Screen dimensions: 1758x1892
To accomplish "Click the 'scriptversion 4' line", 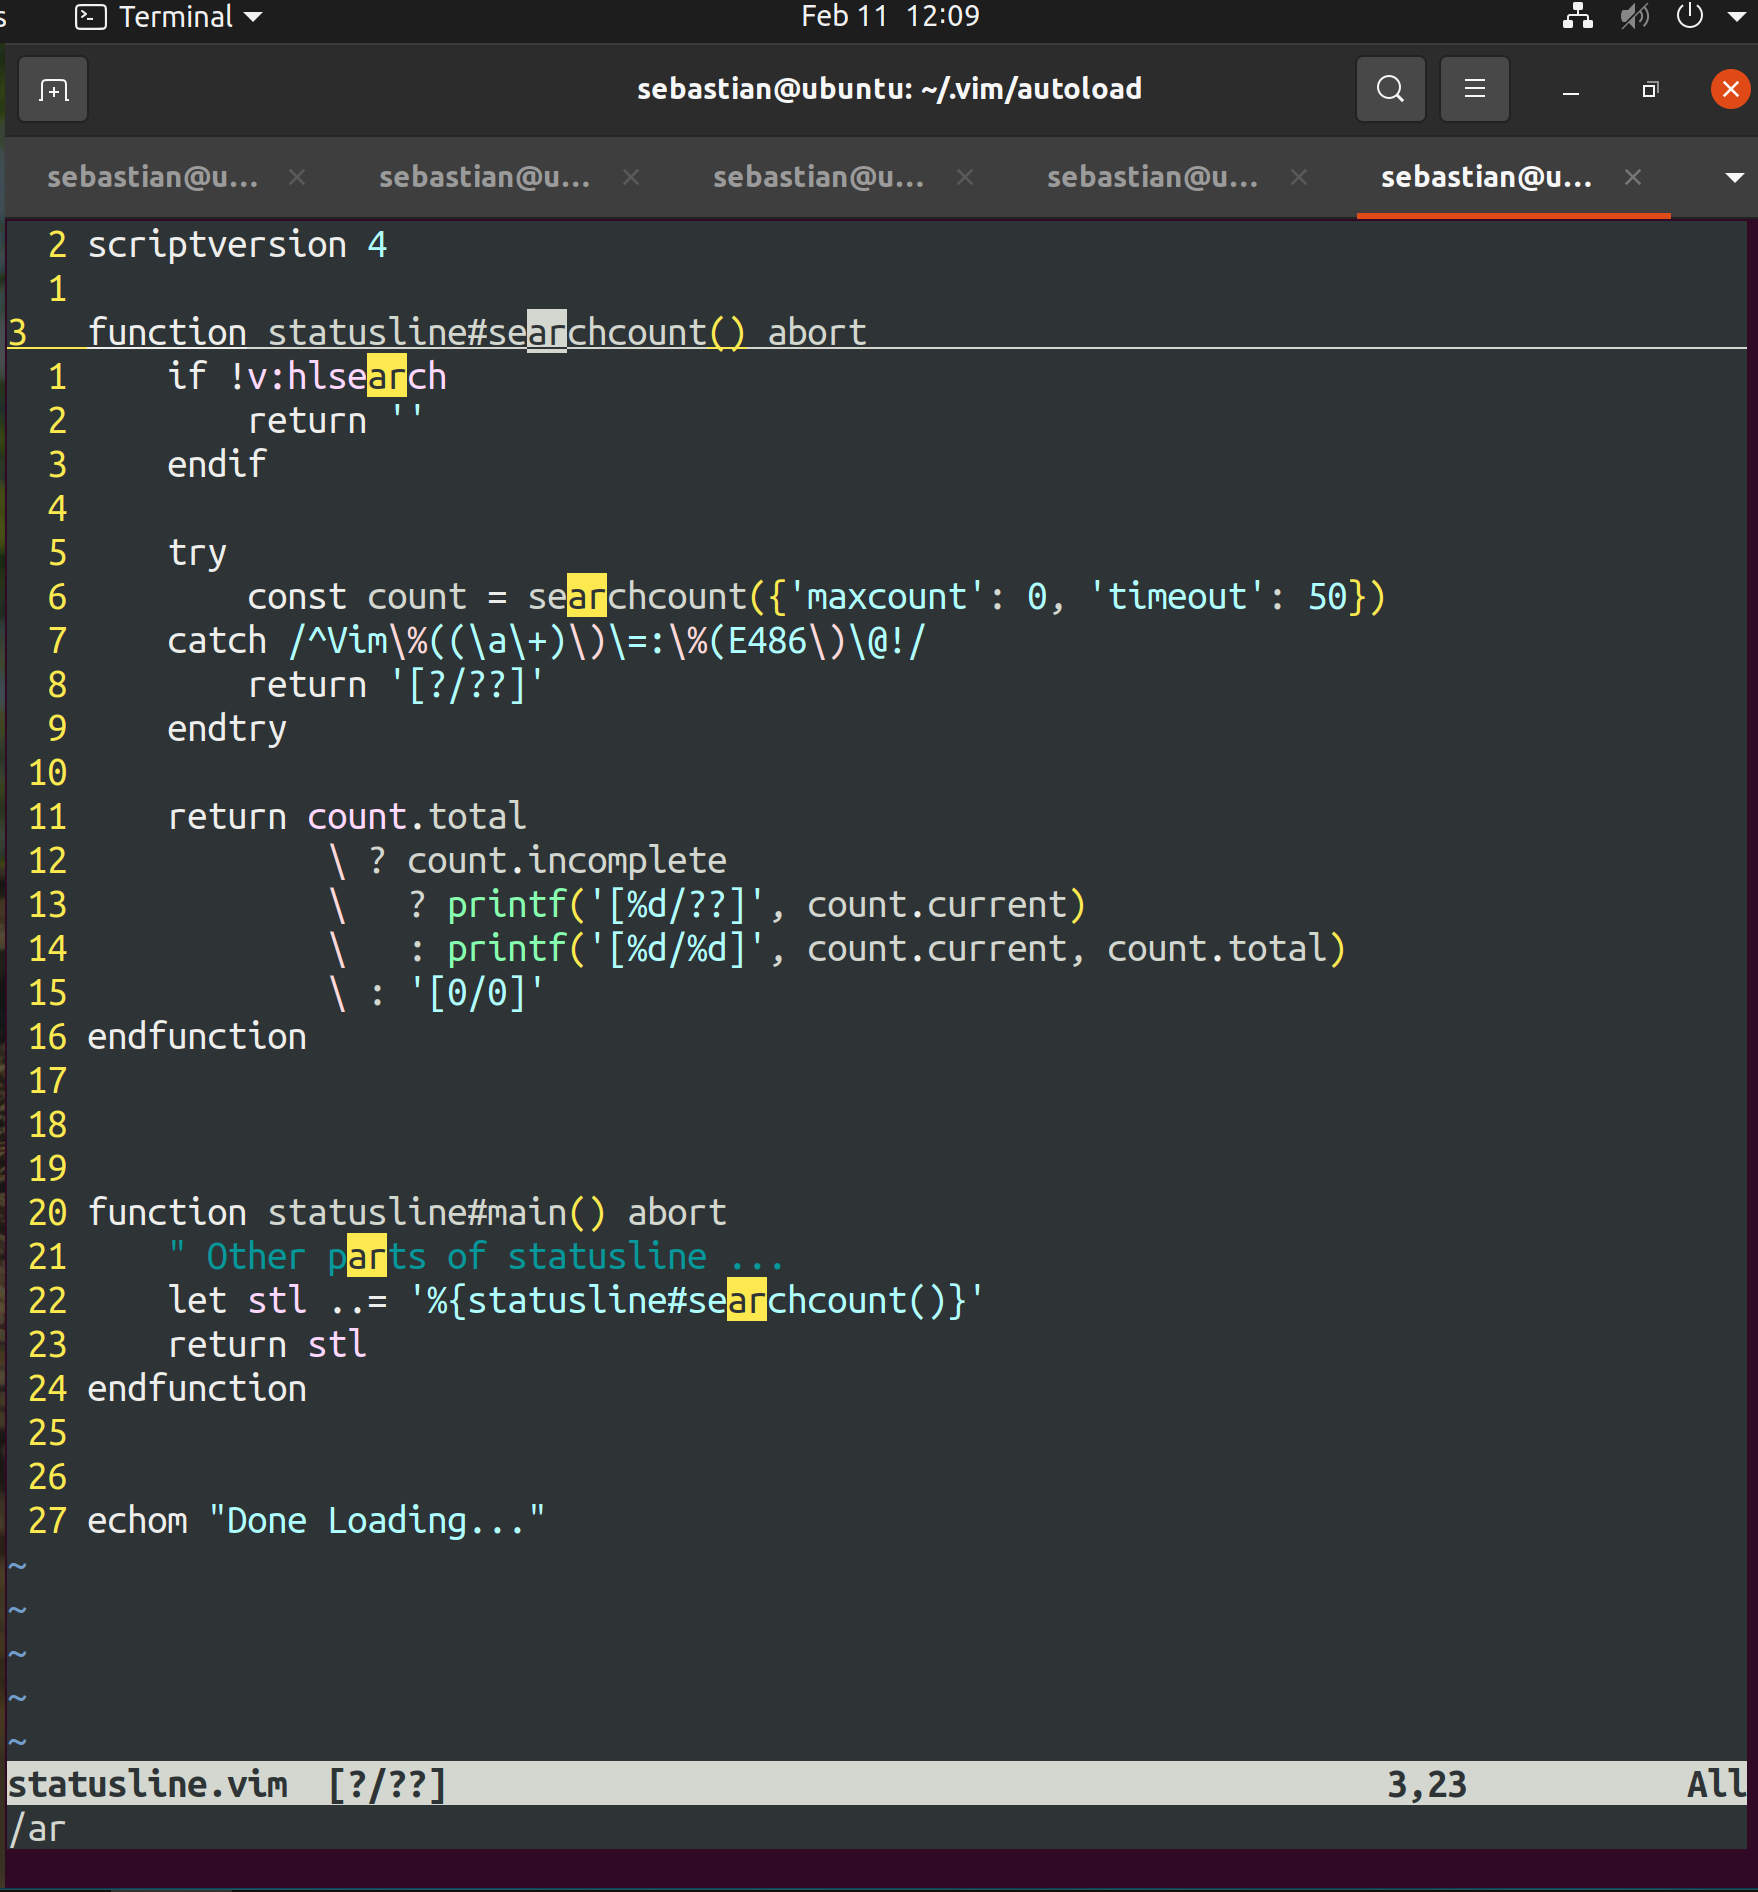I will pos(237,245).
